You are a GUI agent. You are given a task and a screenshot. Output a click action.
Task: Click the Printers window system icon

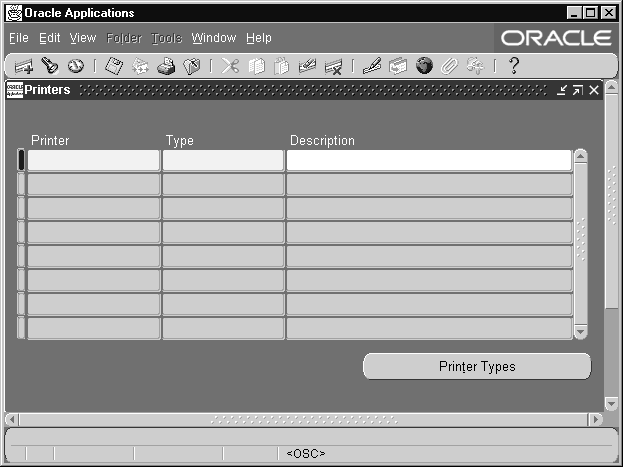click(15, 90)
